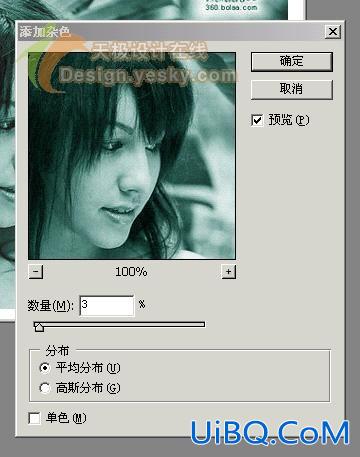Viewport: 360px width, 457px height.
Task: Zoom out preview with minus button
Action: coord(36,272)
